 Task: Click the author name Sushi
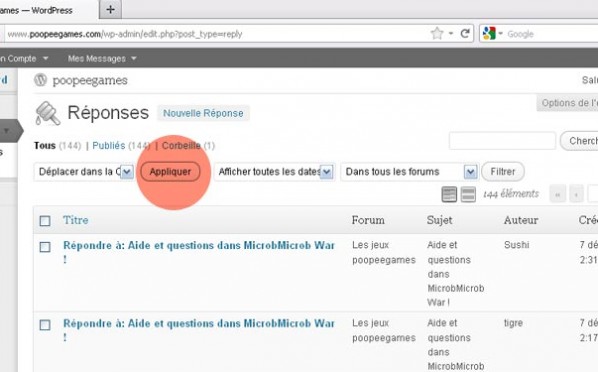coord(516,245)
